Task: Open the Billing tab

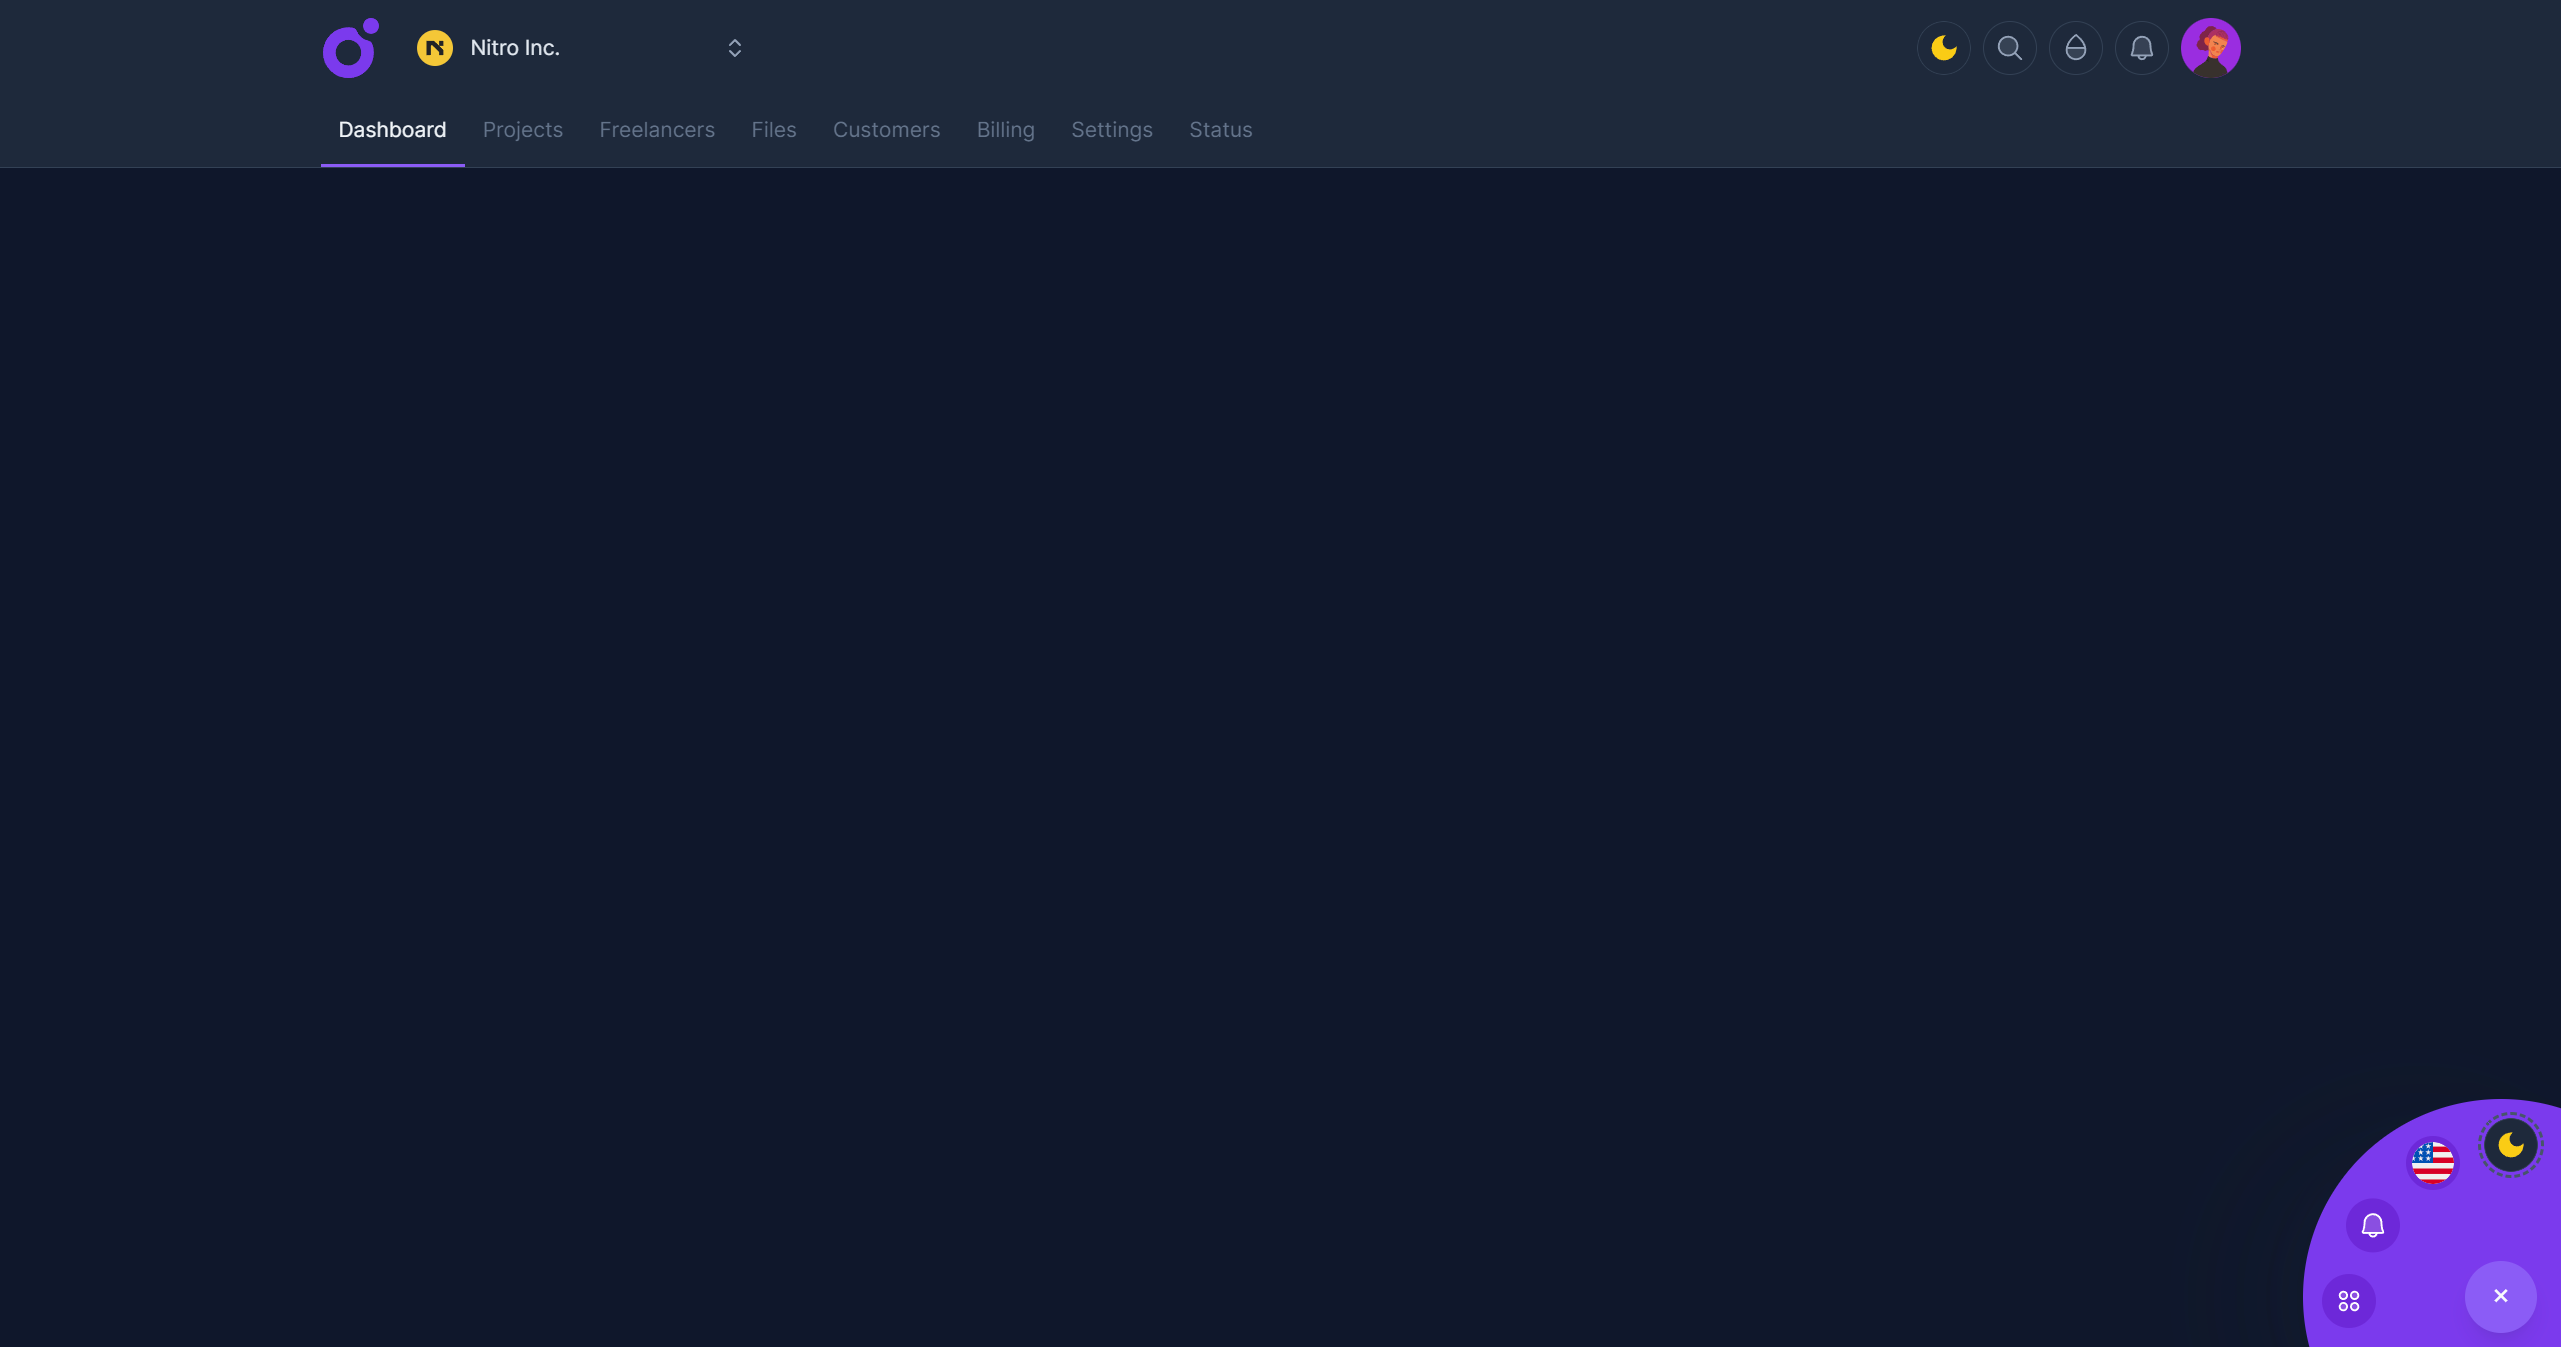Action: [1005, 130]
